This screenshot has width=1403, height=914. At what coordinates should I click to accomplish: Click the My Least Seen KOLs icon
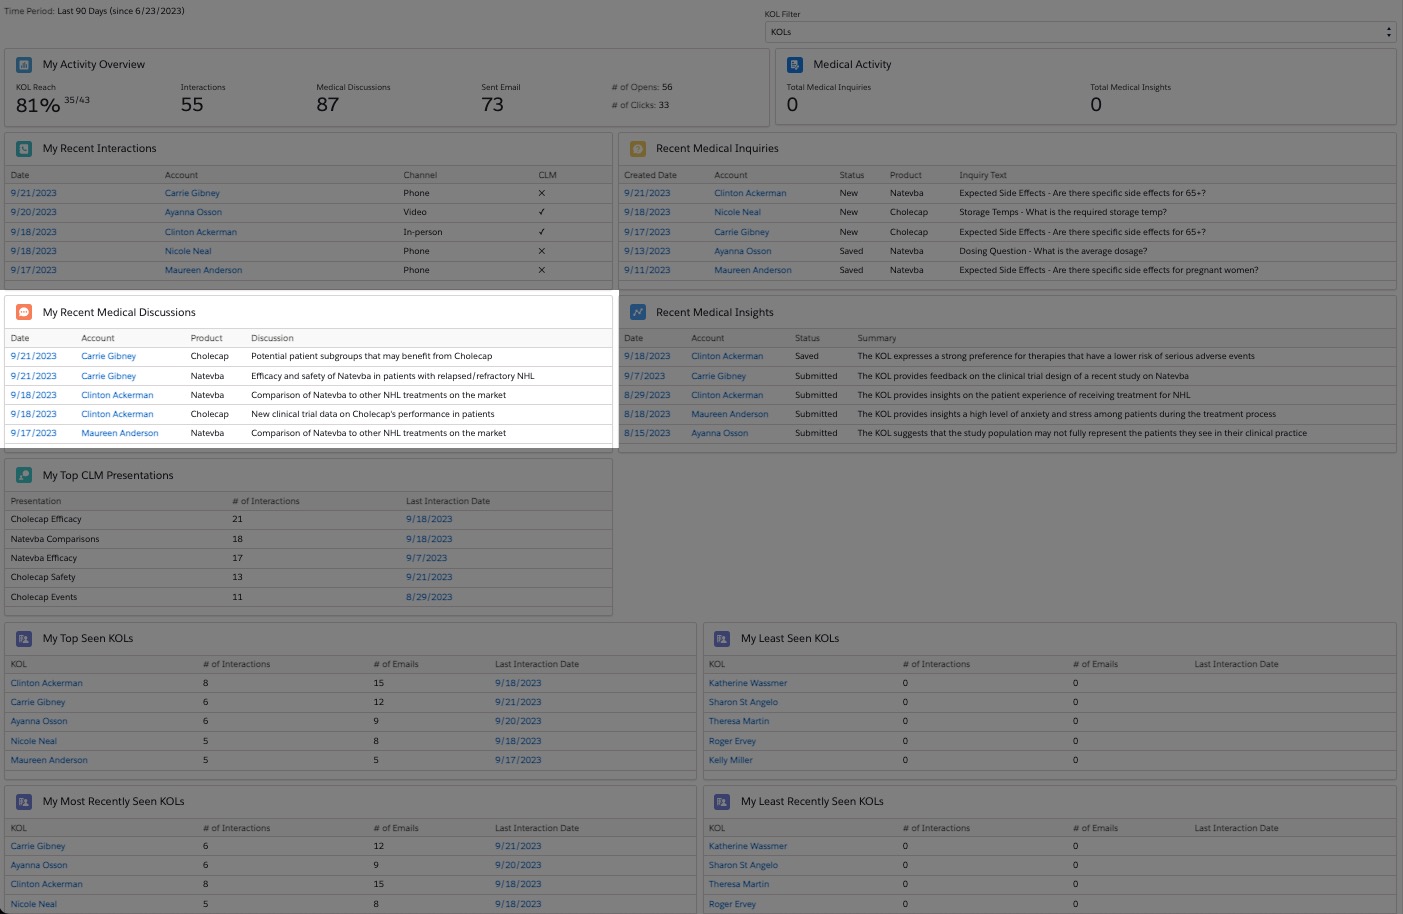click(722, 638)
